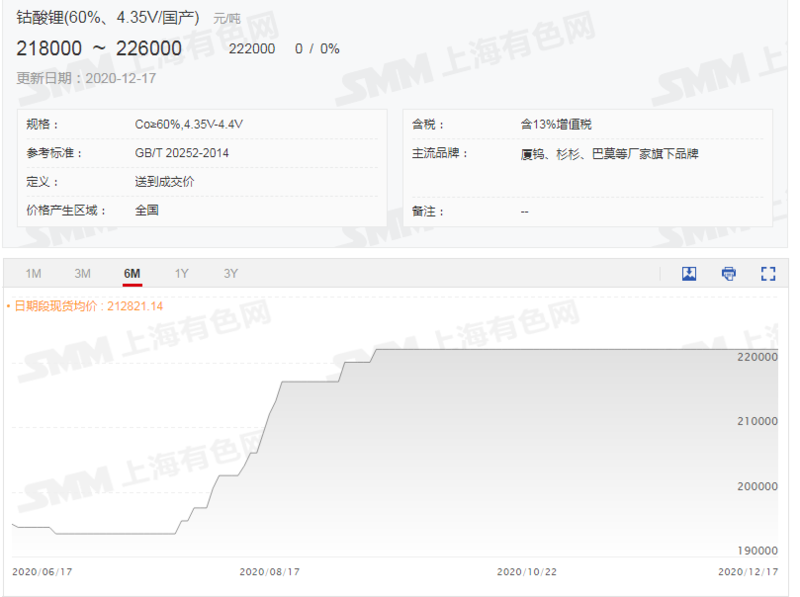Click the print chart icon
800x597 pixels.
coord(728,272)
